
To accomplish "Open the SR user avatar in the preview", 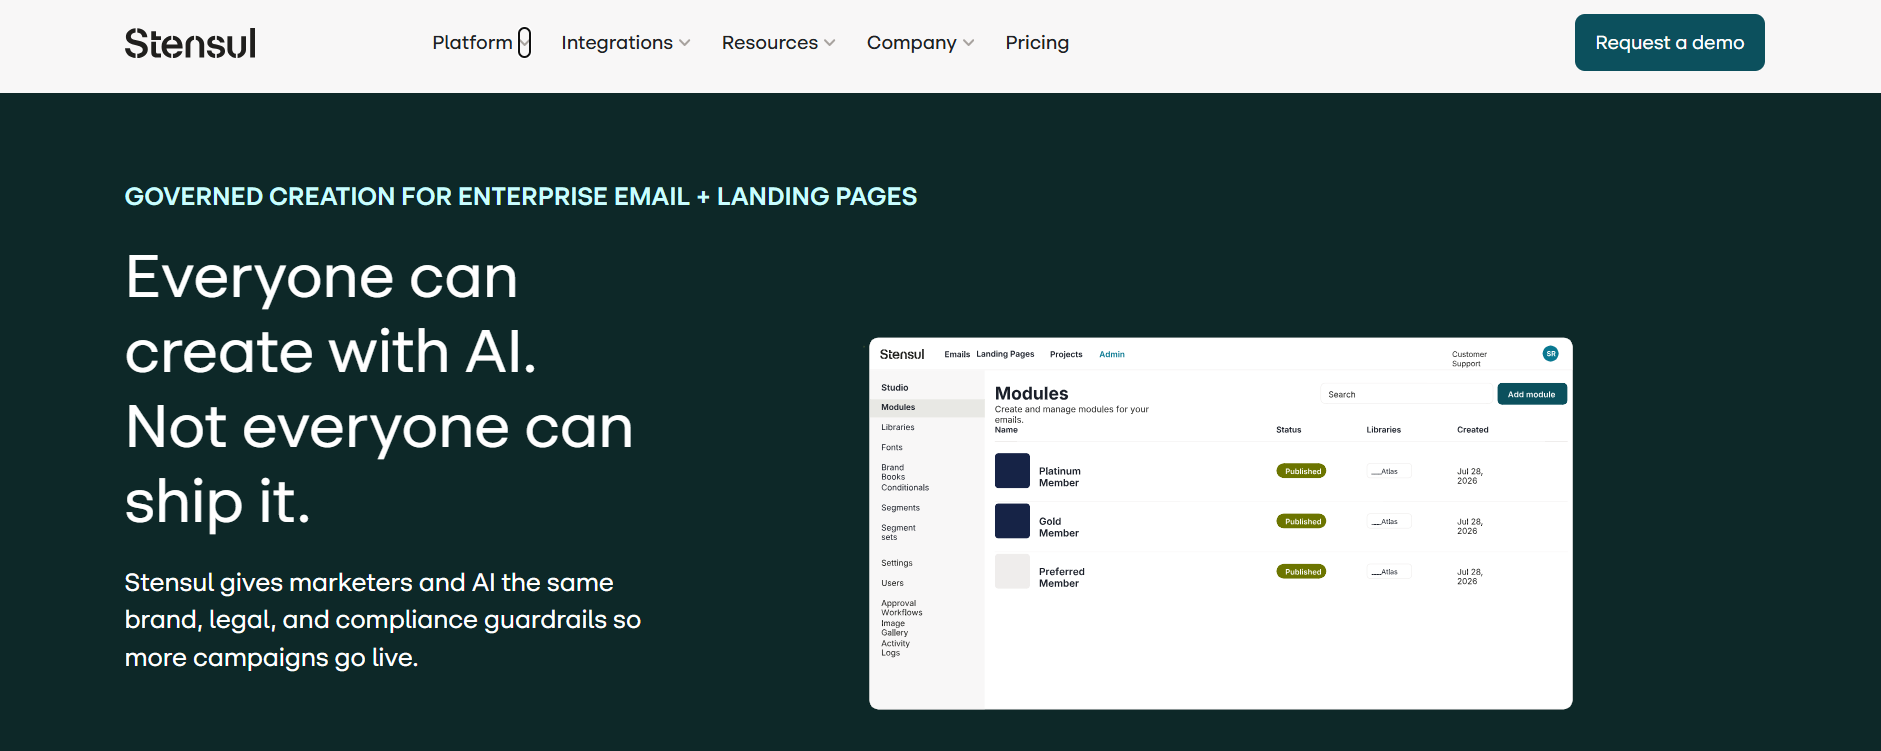I will (1551, 353).
